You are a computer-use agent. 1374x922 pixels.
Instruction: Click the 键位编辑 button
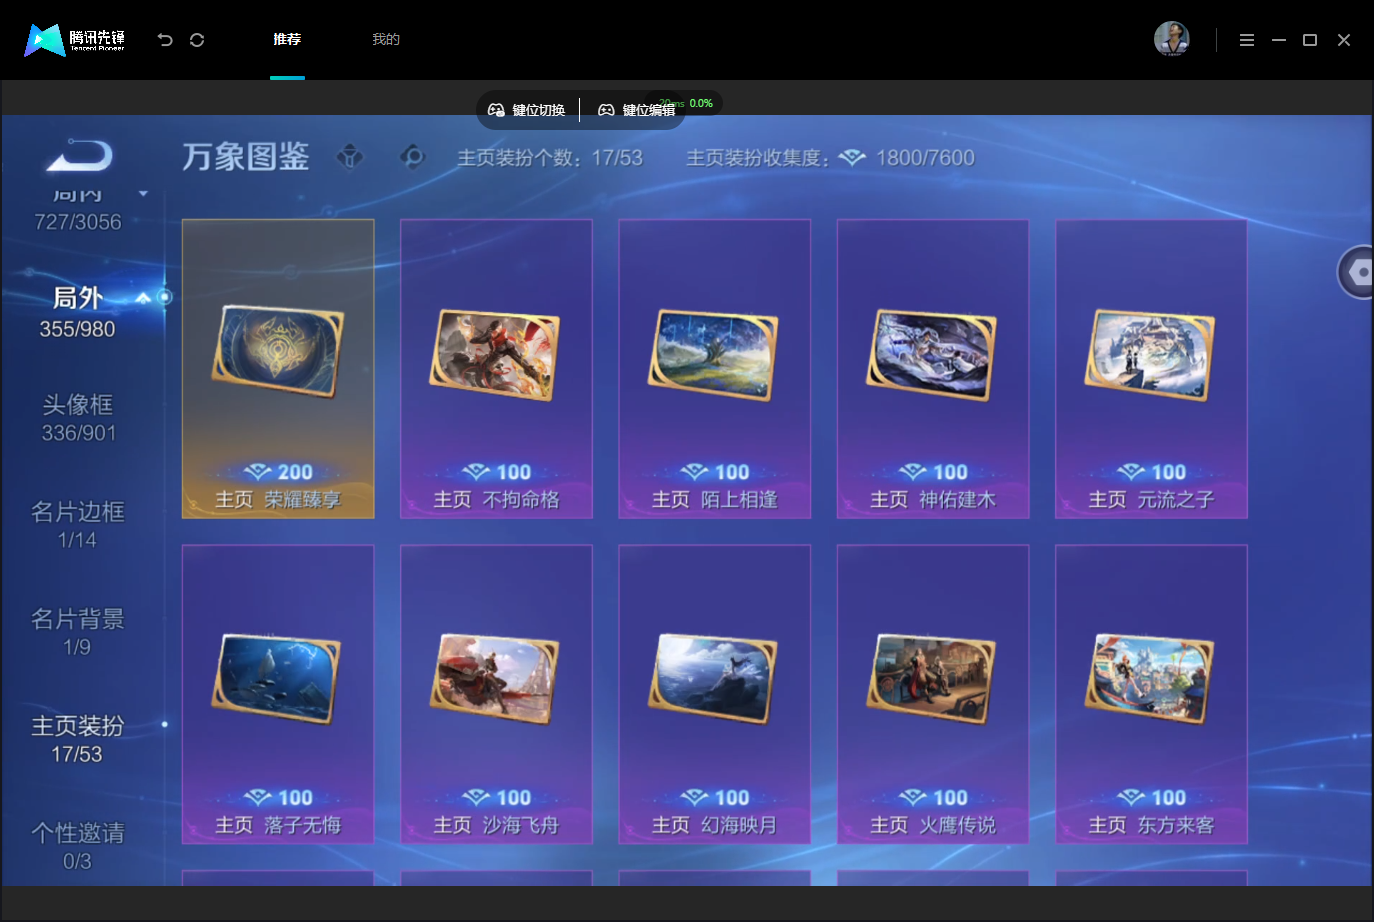pyautogui.click(x=636, y=110)
